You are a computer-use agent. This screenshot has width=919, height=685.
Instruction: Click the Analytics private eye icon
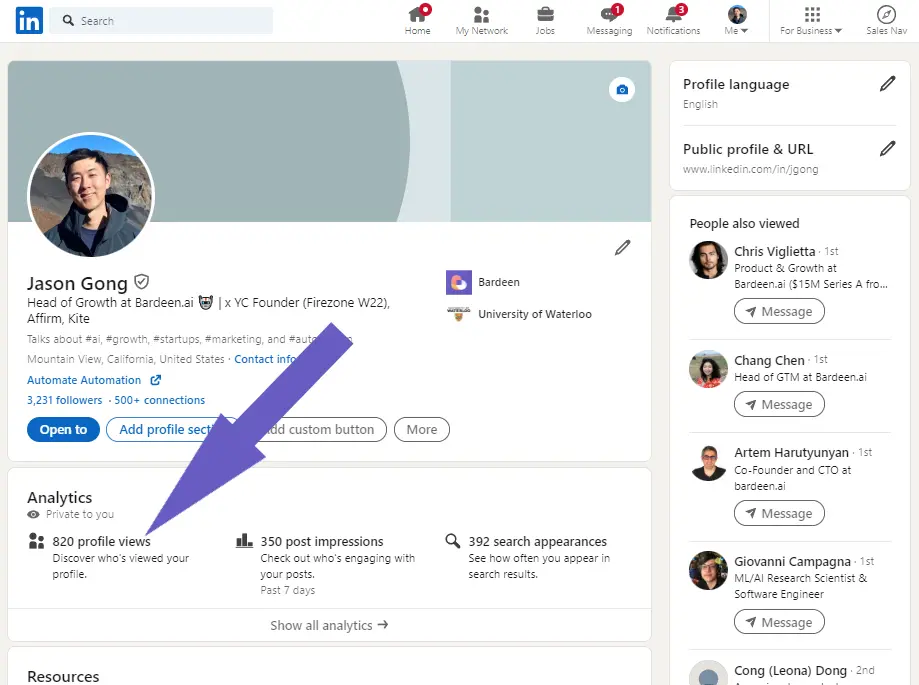tap(33, 514)
